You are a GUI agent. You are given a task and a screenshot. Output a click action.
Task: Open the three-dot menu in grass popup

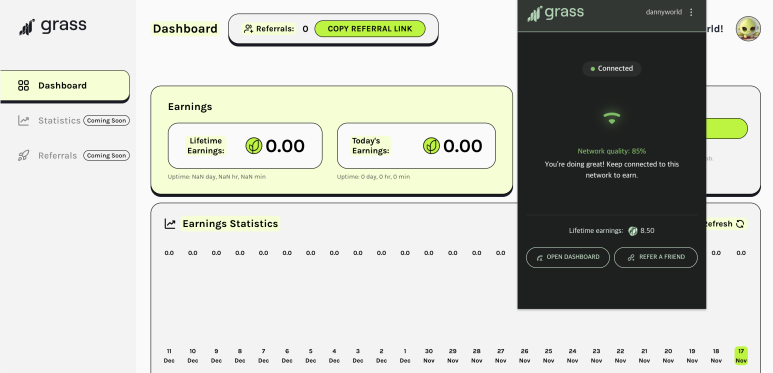(x=691, y=12)
